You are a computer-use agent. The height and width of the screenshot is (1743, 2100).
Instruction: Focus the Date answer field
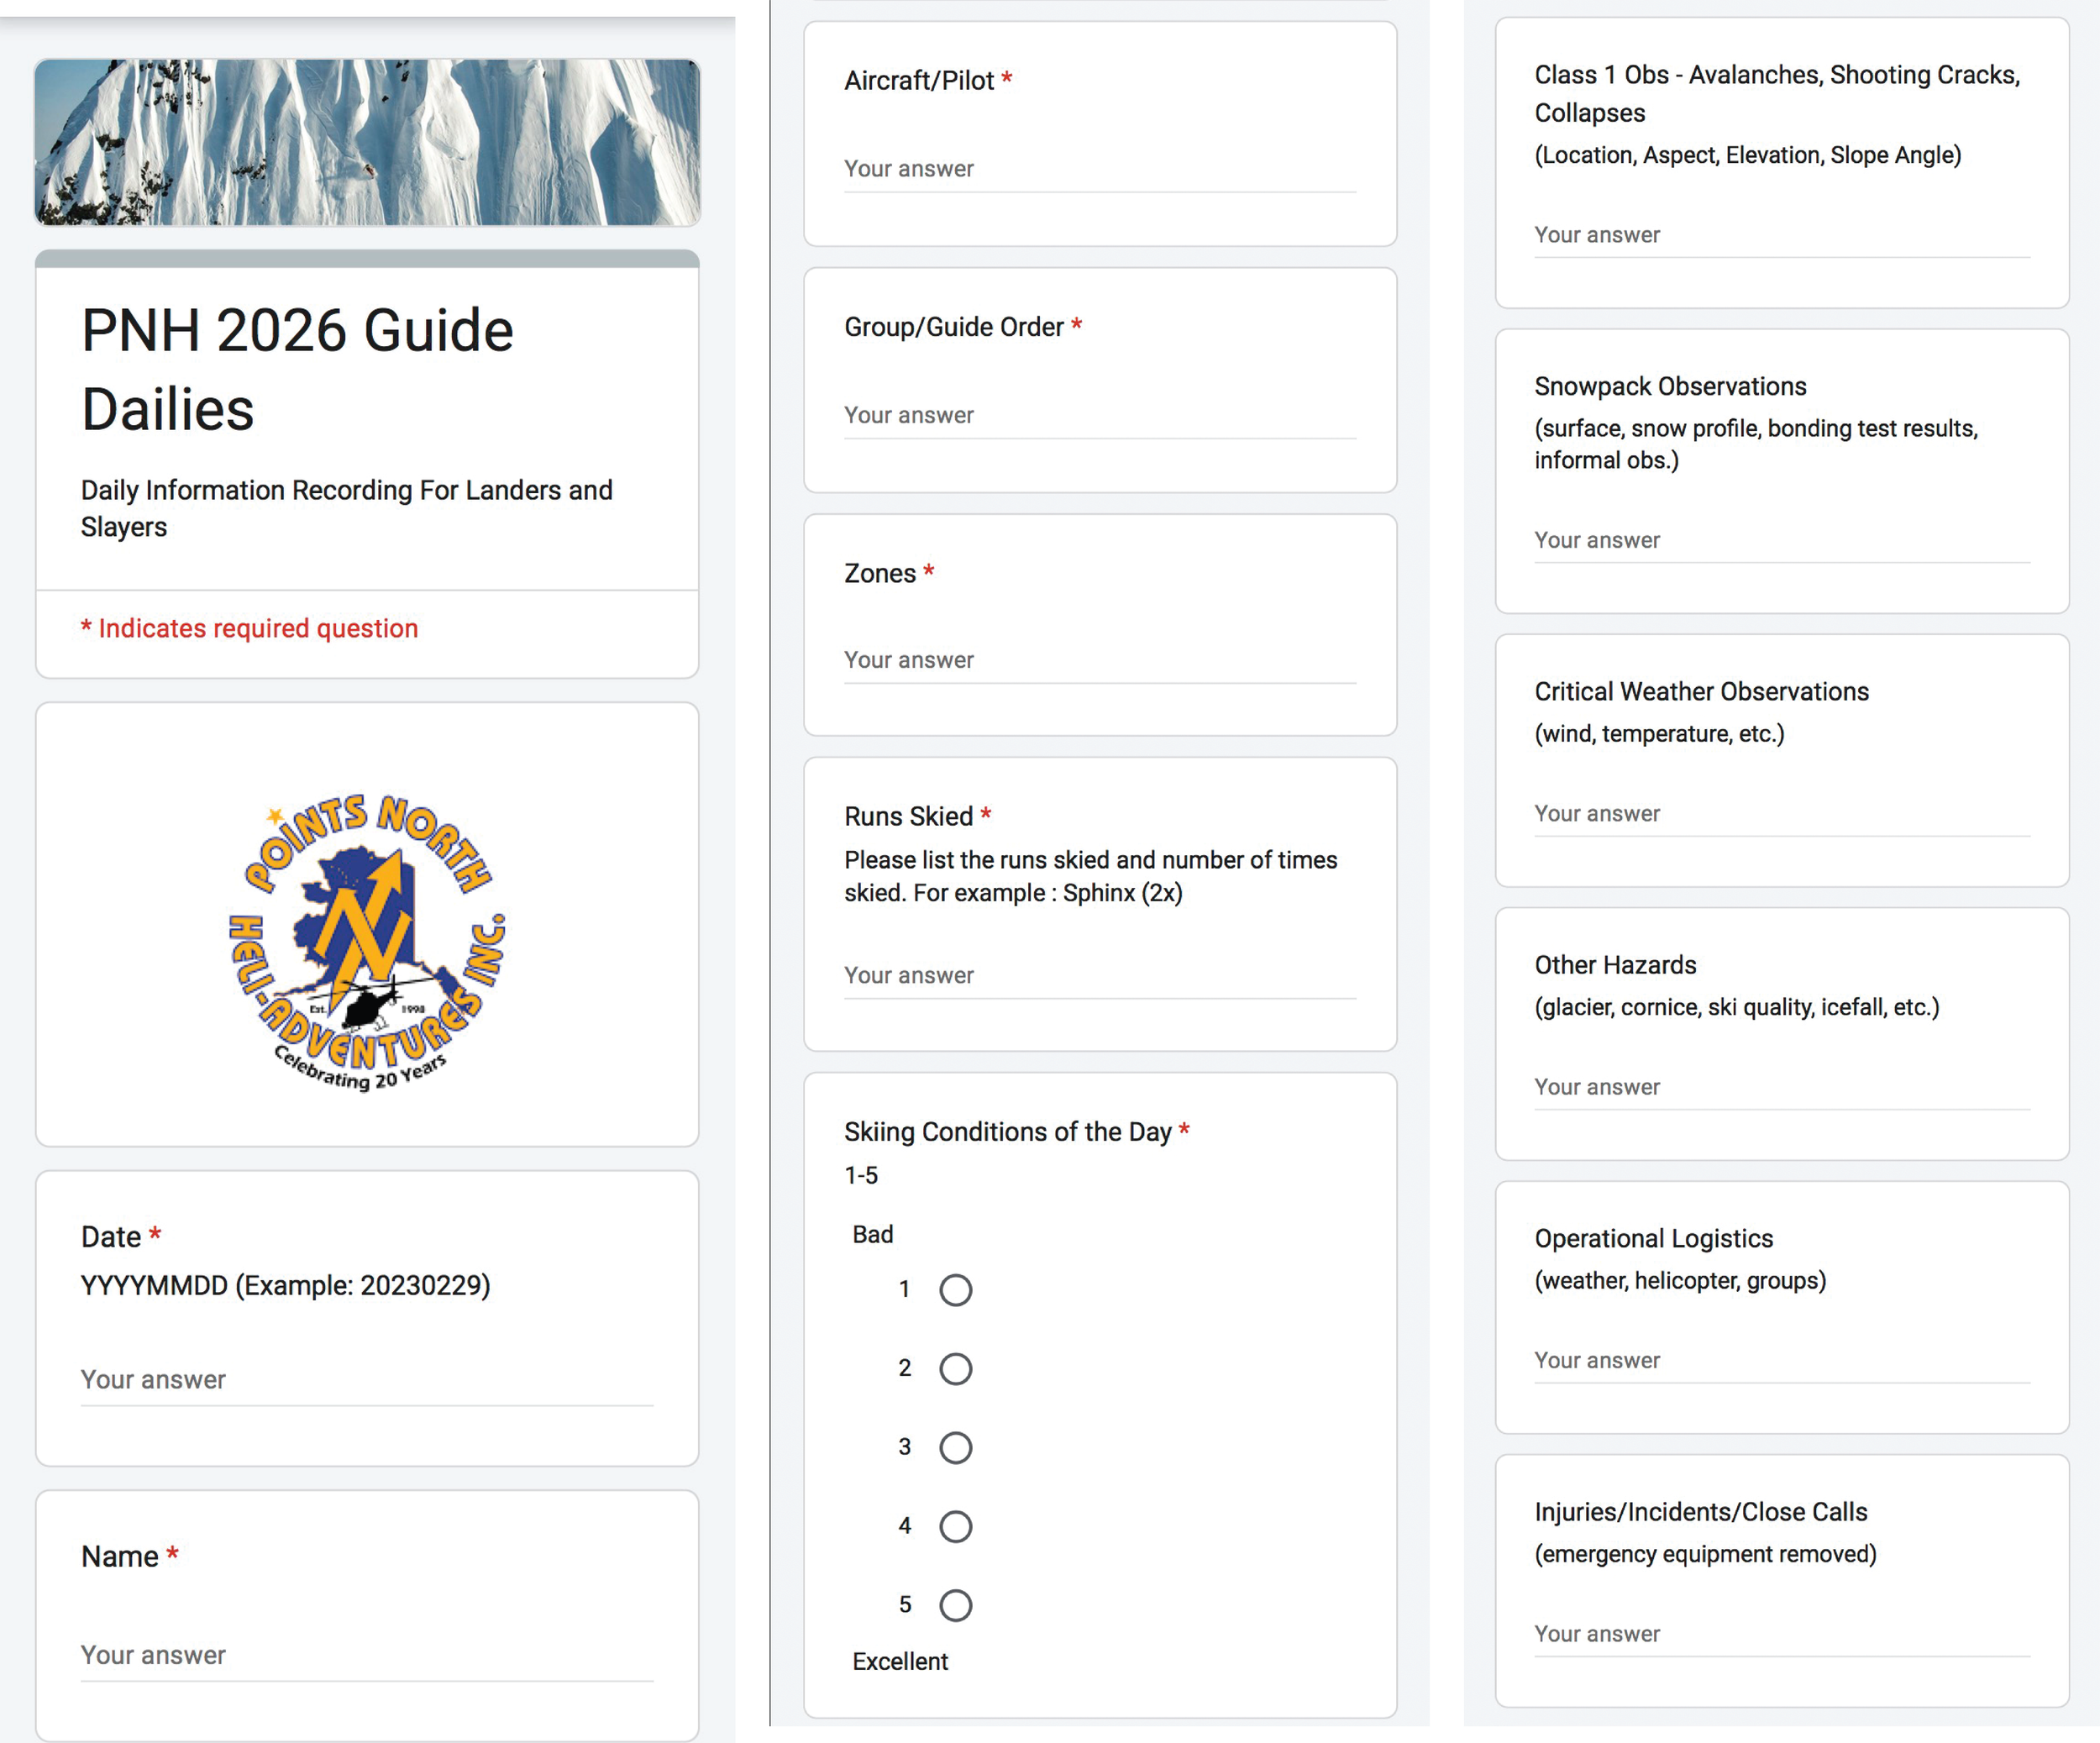pos(367,1380)
